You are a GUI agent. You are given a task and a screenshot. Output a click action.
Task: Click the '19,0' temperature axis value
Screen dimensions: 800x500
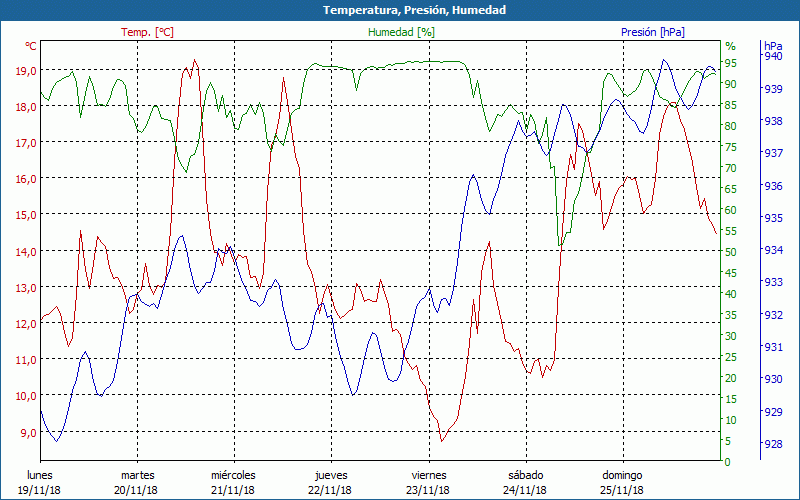tap(26, 71)
